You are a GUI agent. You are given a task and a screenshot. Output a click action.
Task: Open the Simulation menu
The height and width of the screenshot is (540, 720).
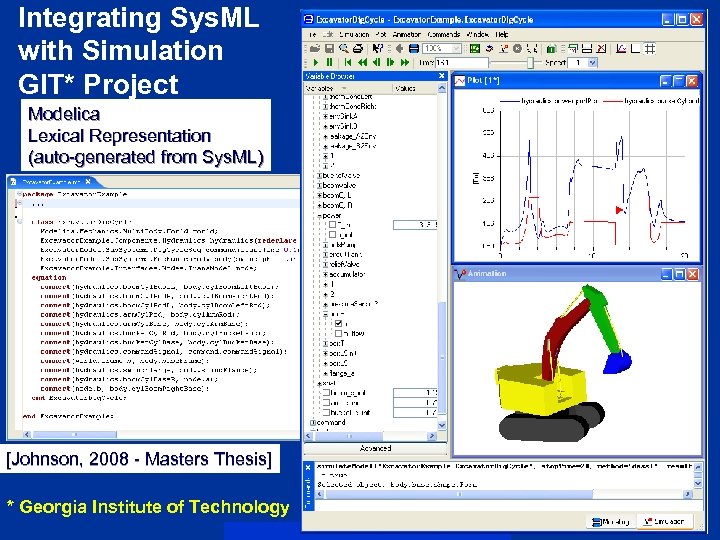point(354,34)
